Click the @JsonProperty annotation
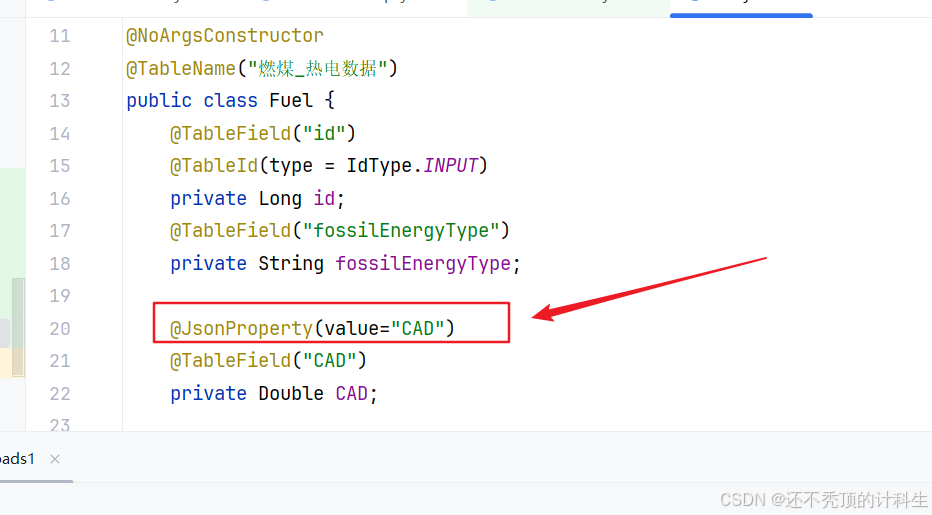Image resolution: width=932 pixels, height=515 pixels. pos(241,328)
